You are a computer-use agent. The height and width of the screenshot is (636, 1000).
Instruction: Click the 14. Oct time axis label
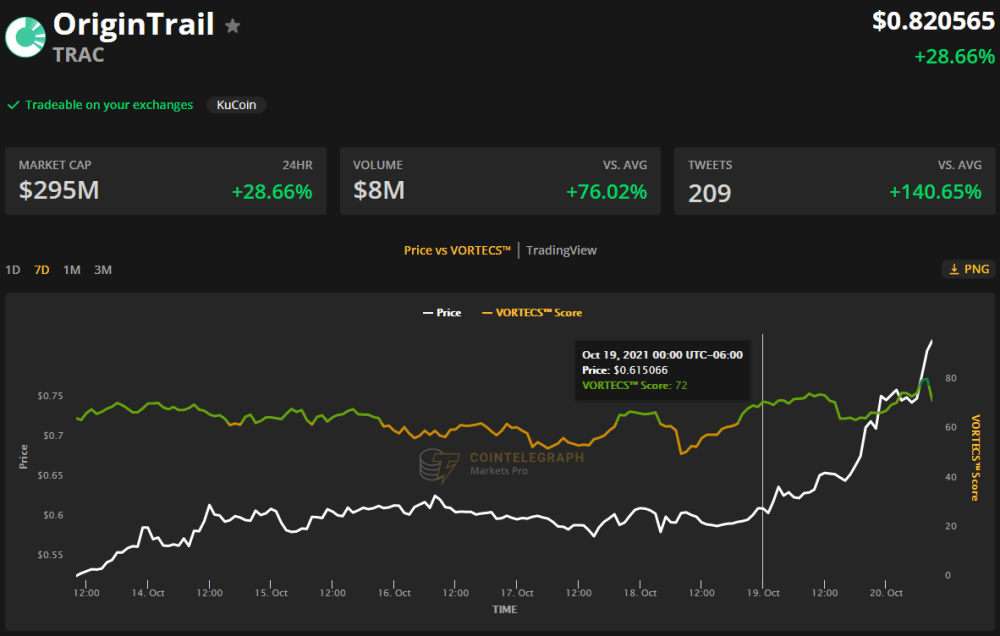[x=148, y=593]
